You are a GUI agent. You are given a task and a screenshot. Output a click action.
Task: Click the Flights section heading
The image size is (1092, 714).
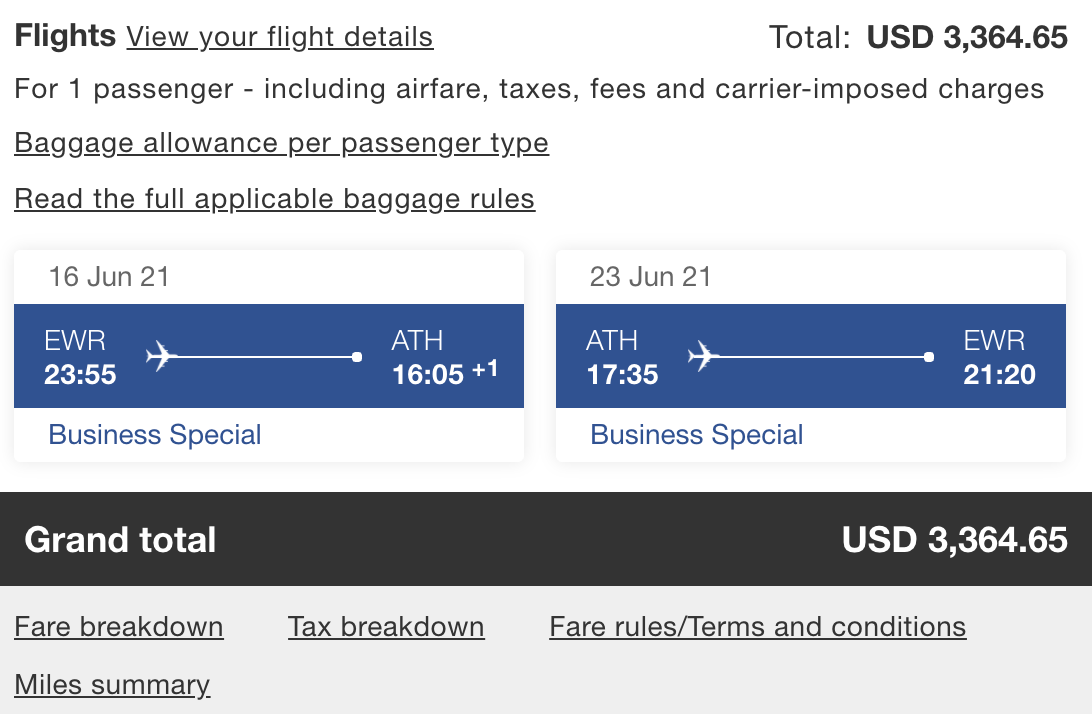(x=65, y=37)
